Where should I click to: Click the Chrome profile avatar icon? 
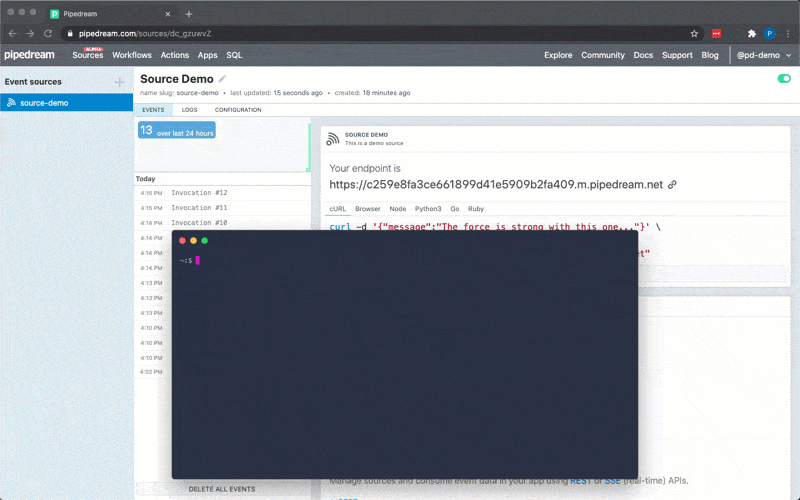coord(769,33)
